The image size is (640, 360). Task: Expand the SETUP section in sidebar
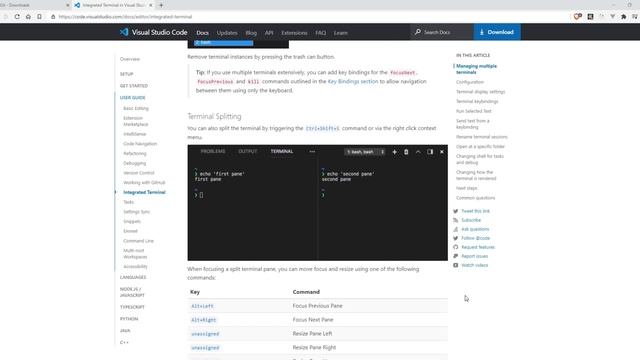(x=127, y=74)
